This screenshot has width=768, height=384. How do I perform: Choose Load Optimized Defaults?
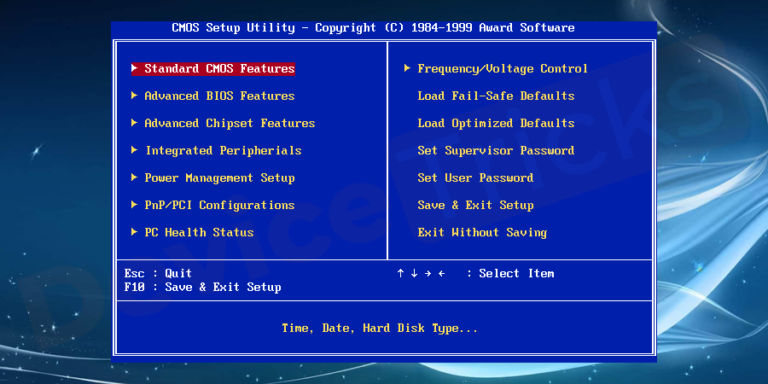tap(496, 123)
